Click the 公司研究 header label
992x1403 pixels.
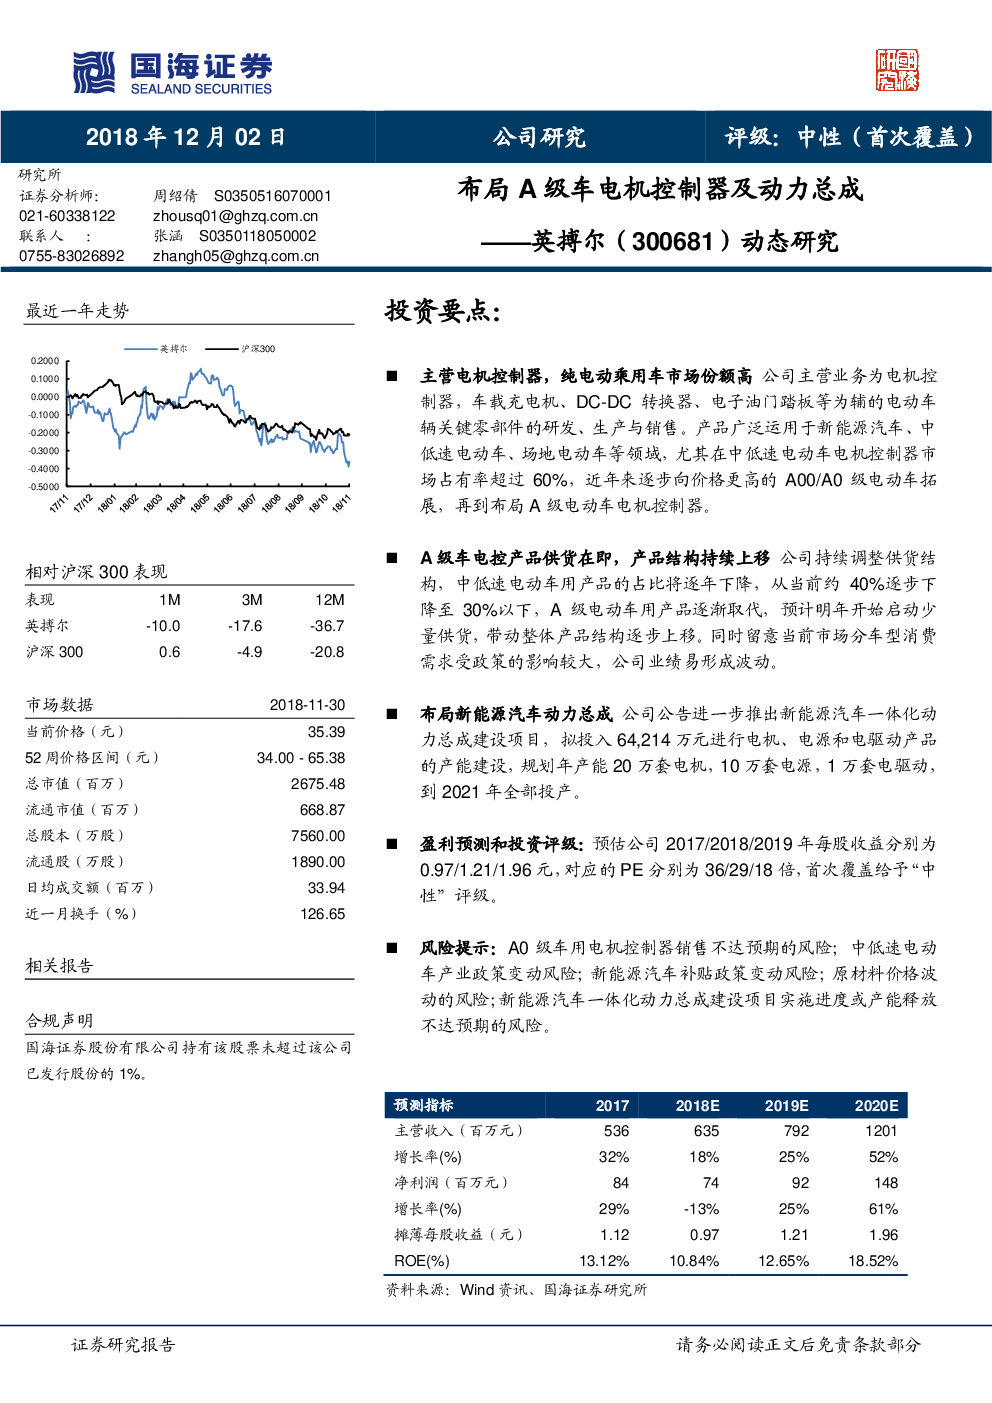(539, 137)
